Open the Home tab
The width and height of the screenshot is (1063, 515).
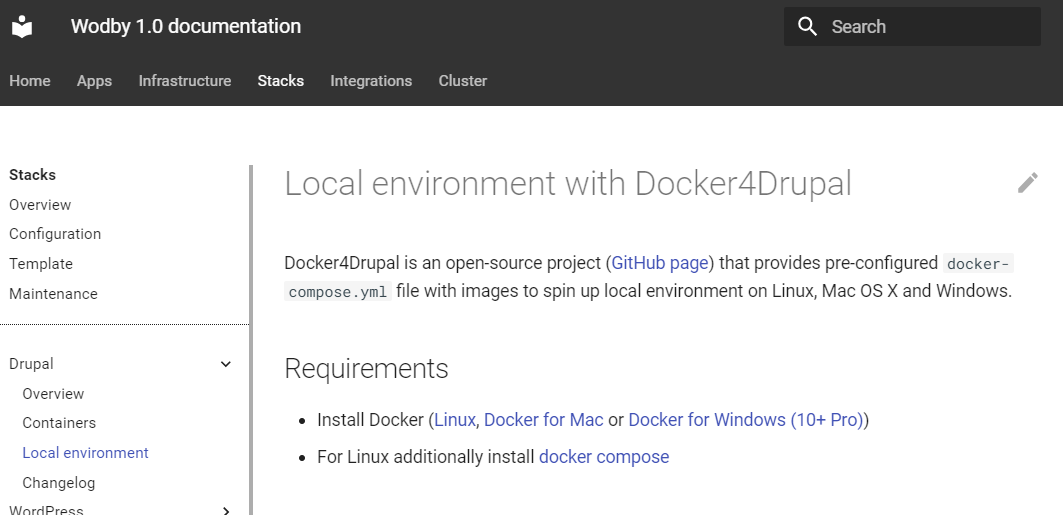[30, 81]
